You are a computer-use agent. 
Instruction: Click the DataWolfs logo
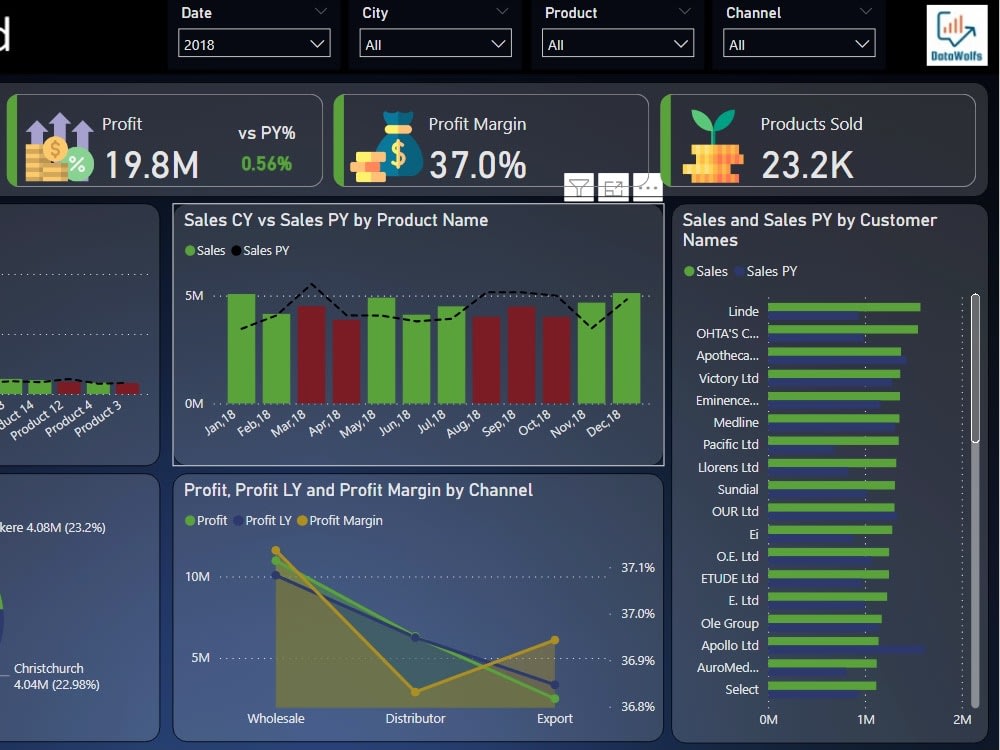(x=956, y=33)
